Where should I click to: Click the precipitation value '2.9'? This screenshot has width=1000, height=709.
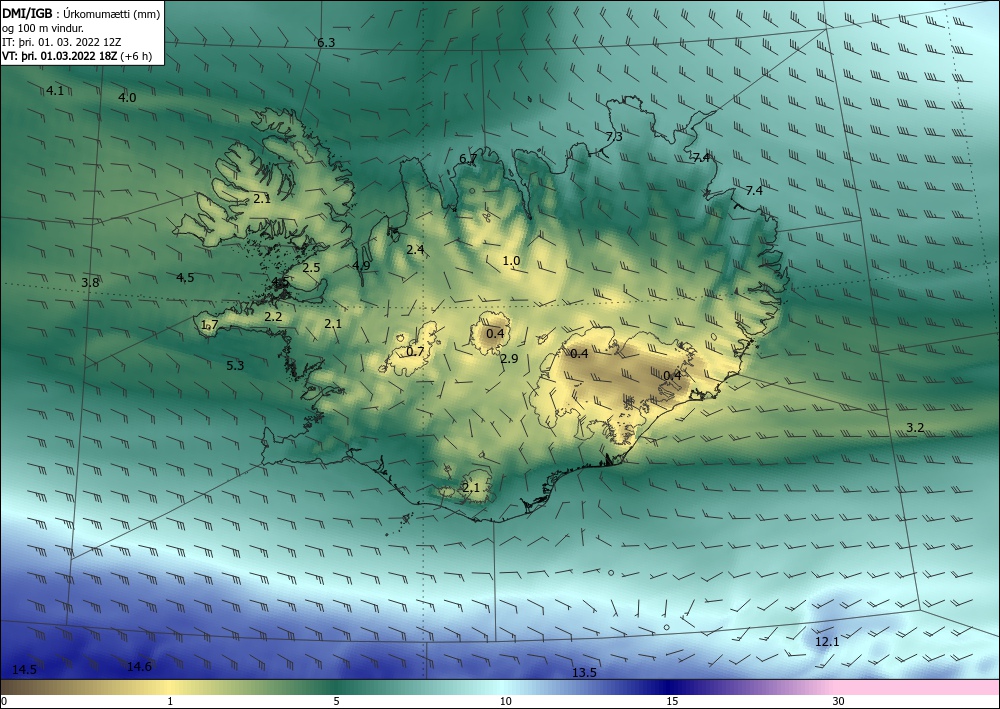(509, 358)
